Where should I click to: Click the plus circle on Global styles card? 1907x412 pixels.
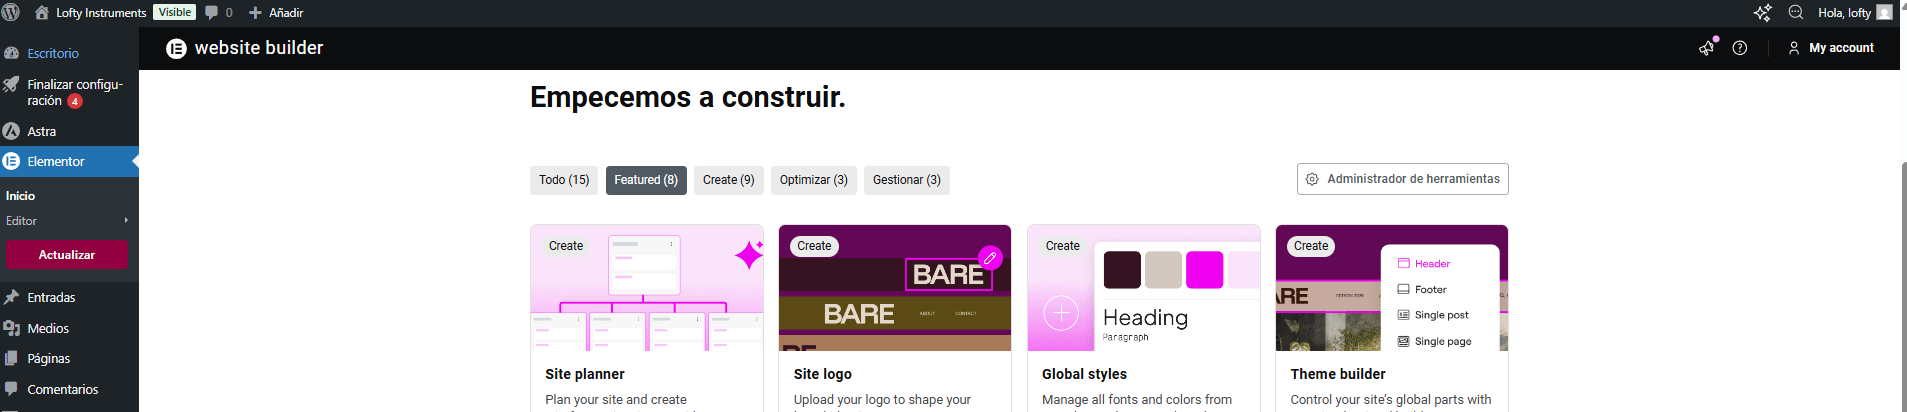click(x=1061, y=314)
